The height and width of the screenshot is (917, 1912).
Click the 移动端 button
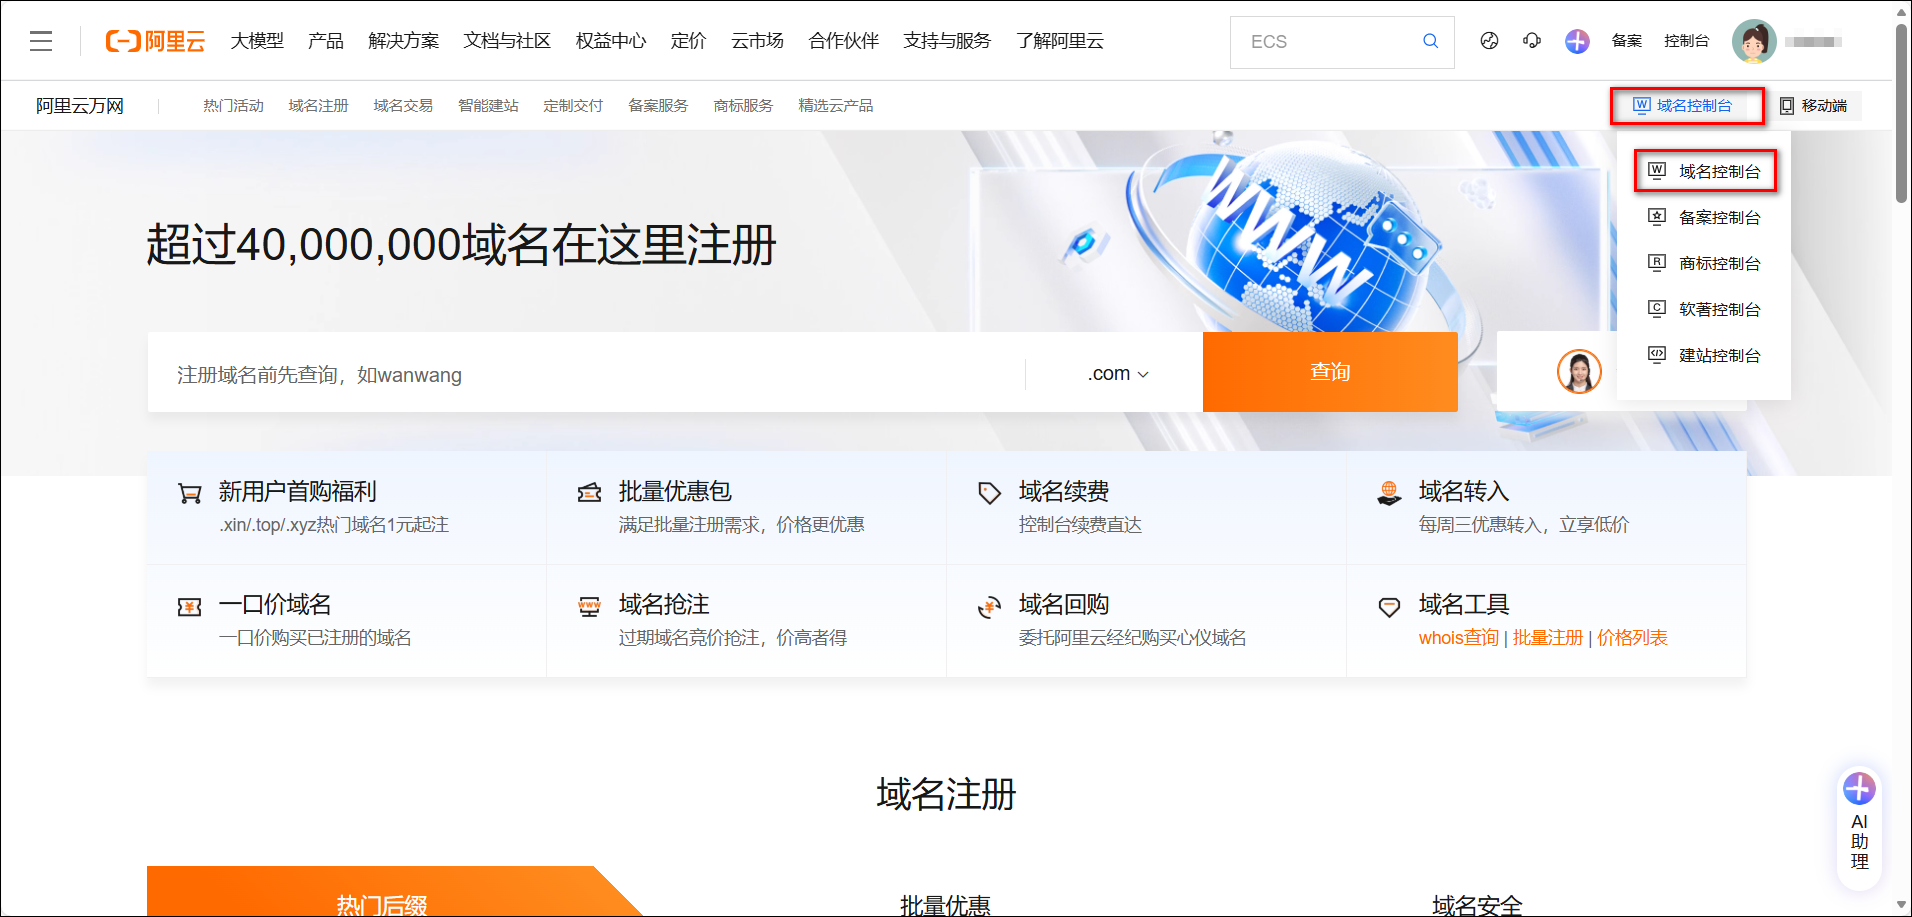point(1813,106)
